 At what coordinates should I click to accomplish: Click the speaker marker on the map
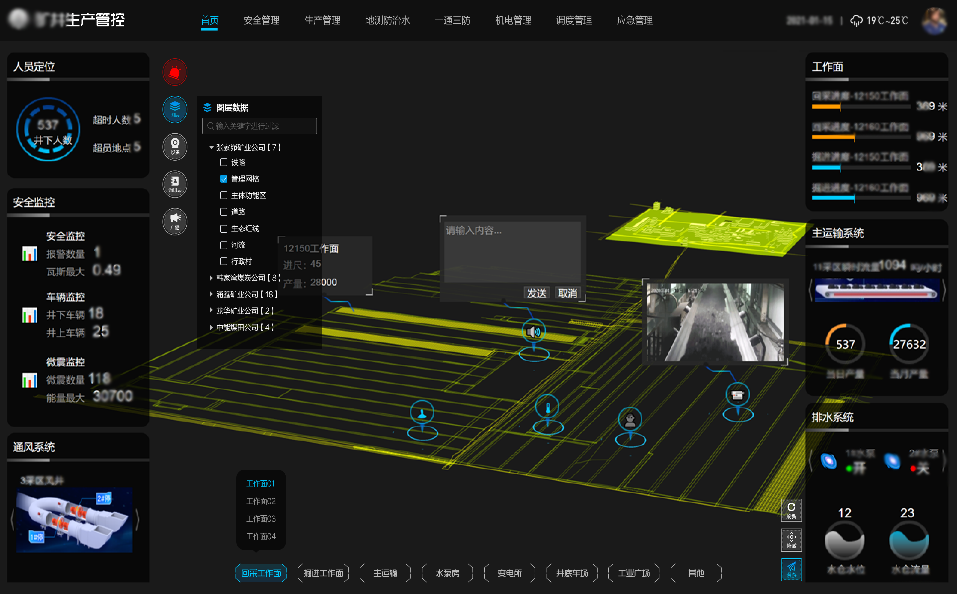[534, 332]
